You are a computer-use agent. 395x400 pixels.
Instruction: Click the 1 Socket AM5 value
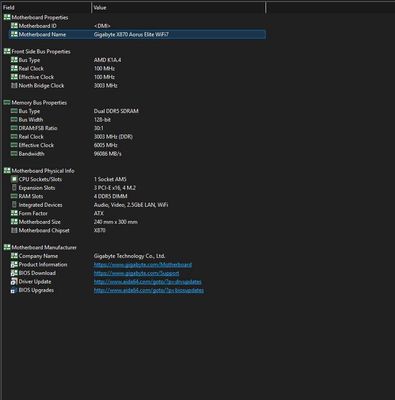110,179
